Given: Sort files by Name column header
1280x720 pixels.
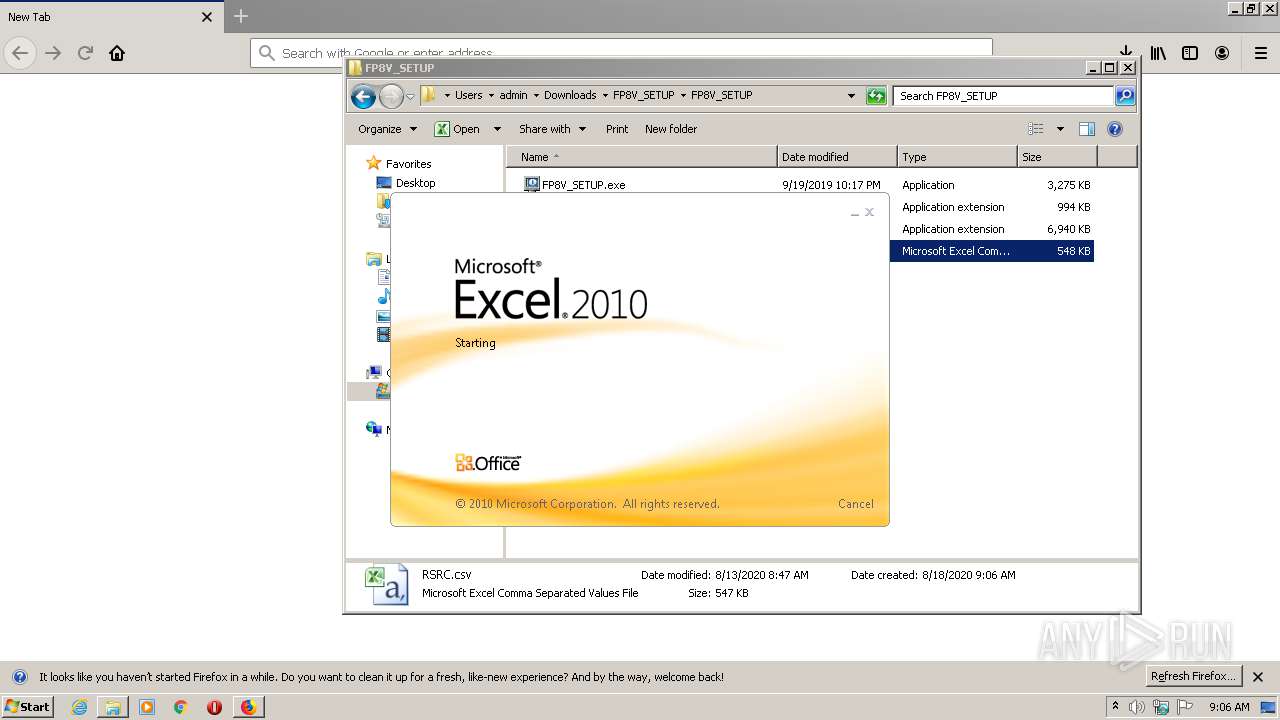Looking at the screenshot, I should click(x=642, y=157).
